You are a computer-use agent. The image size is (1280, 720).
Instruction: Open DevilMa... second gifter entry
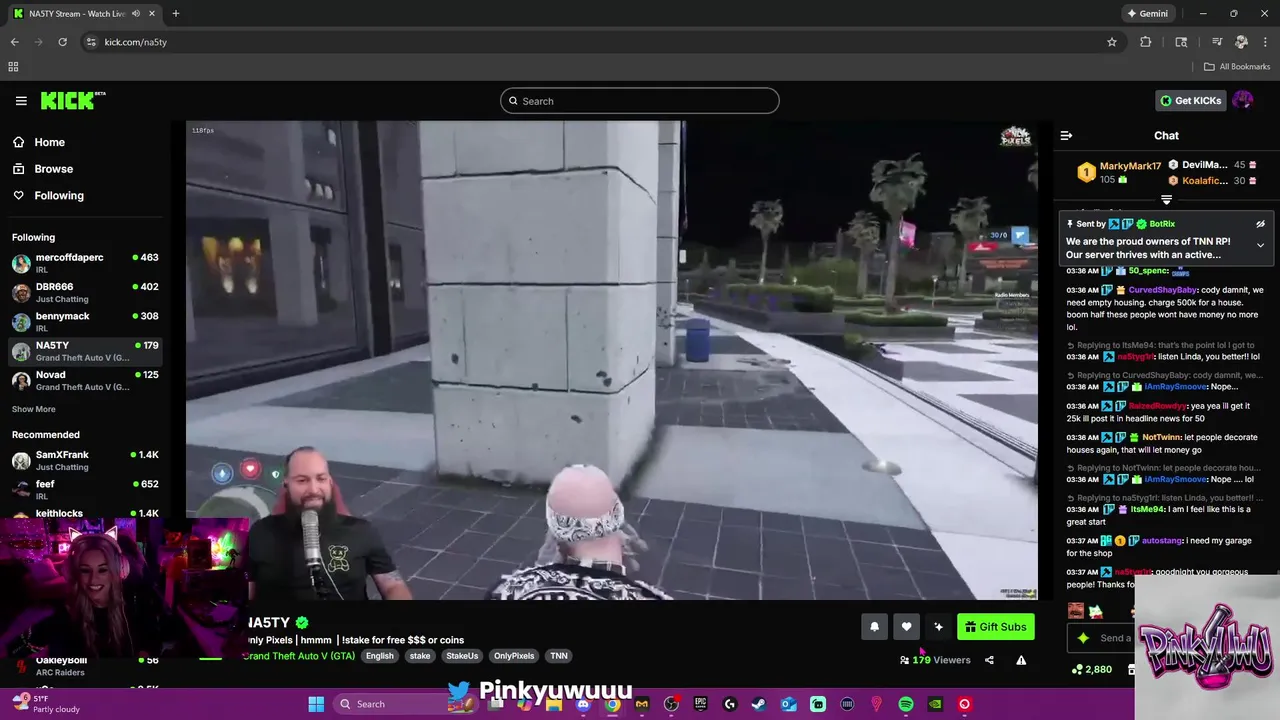tap(1213, 165)
